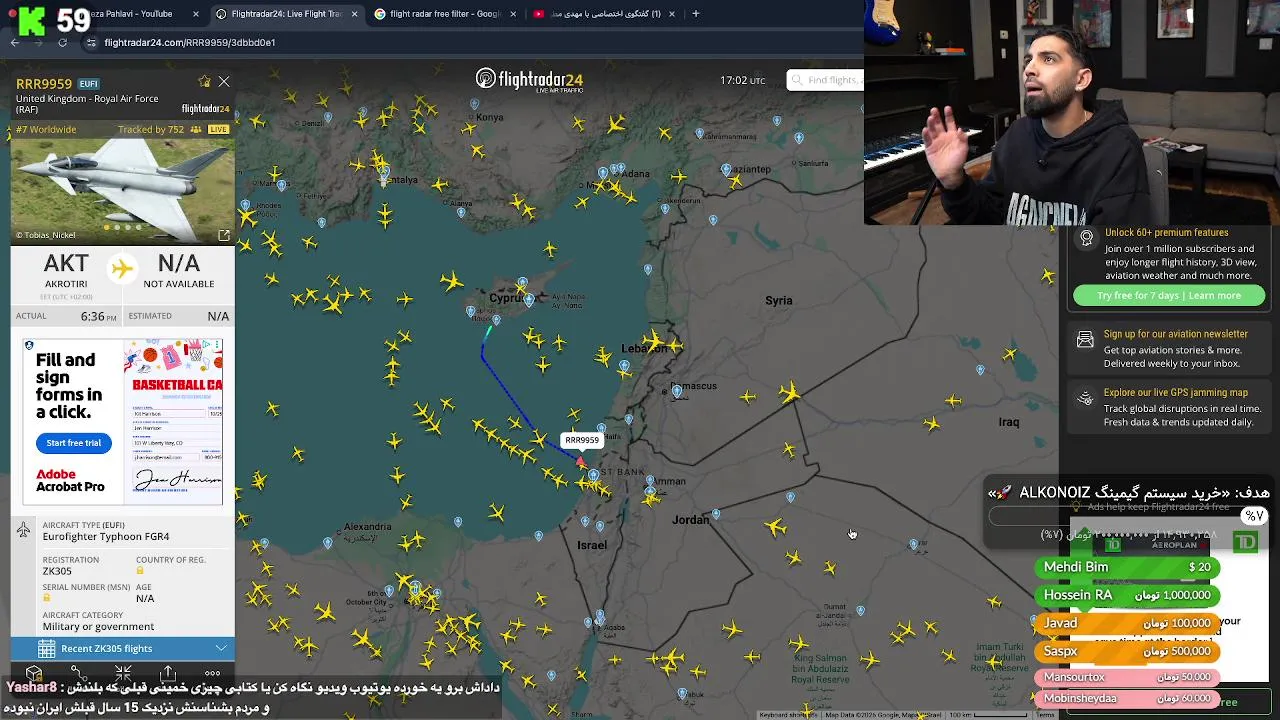
Task: Click the yellow airplane icon between AKT and N/A
Action: [x=122, y=270]
